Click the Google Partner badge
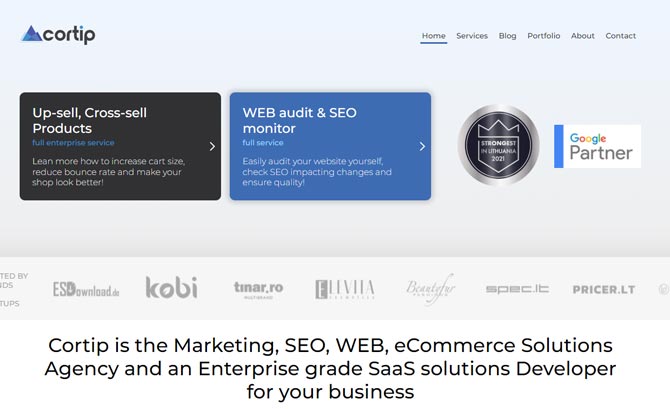The width and height of the screenshot is (670, 409). (x=597, y=146)
